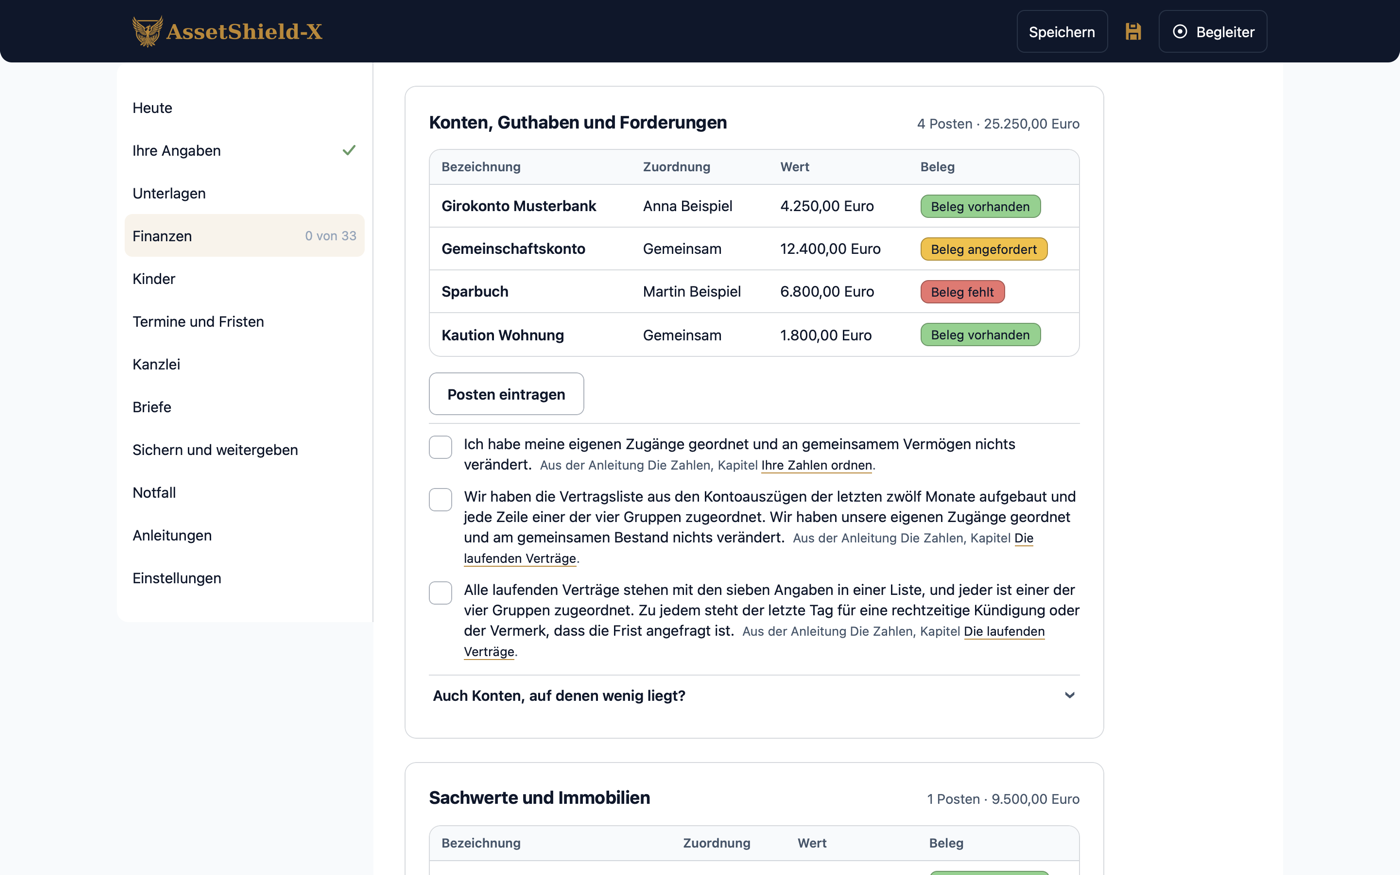Click the Zuordnung column header in the Konten table

pos(677,167)
